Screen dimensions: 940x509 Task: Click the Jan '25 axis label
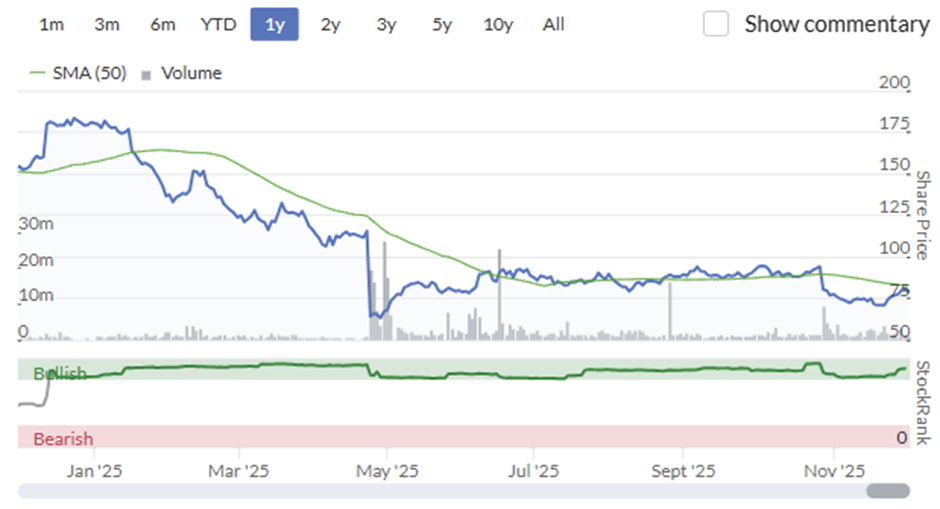coord(94,471)
